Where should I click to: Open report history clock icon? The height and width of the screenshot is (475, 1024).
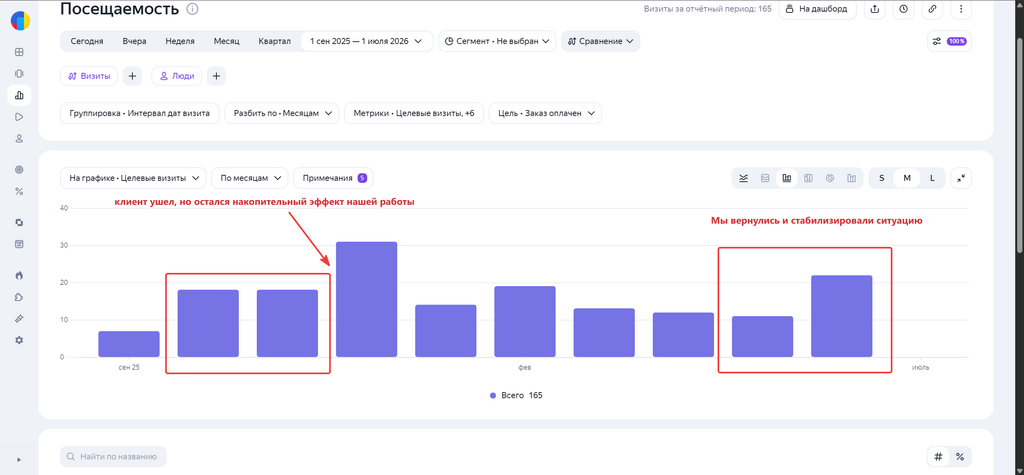click(903, 9)
